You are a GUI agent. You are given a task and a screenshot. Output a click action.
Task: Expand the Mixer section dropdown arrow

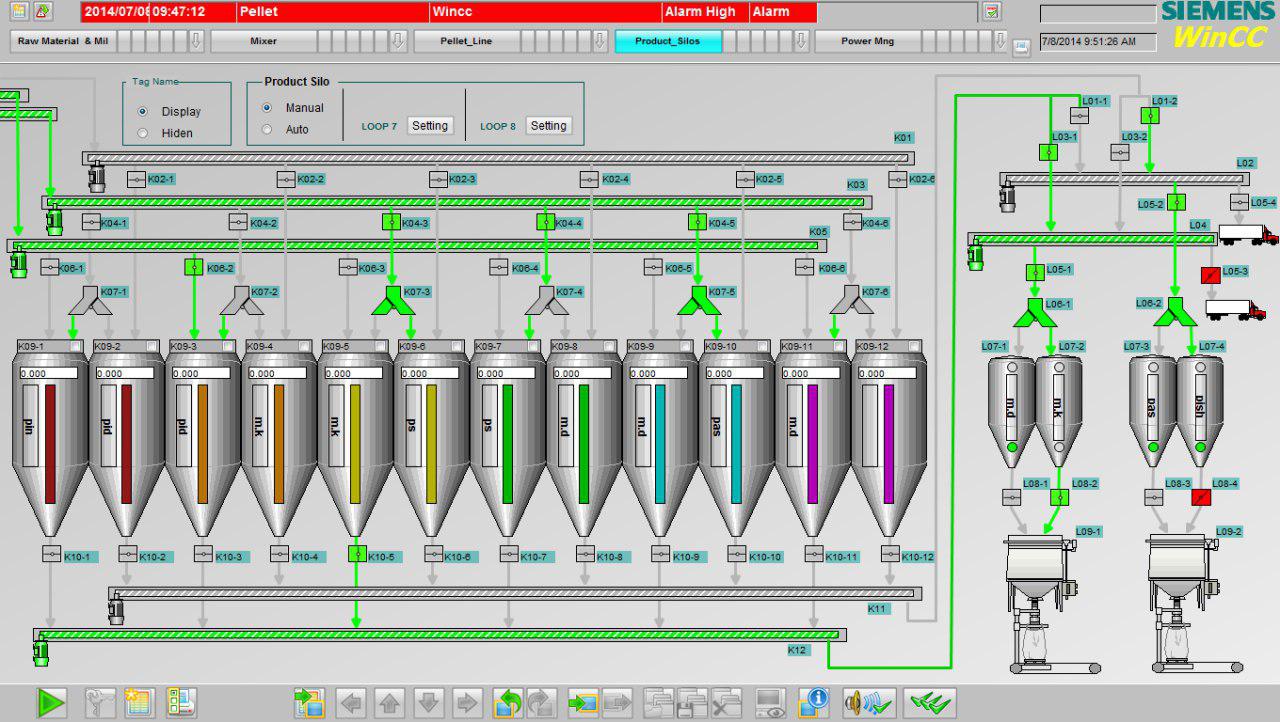click(x=398, y=41)
